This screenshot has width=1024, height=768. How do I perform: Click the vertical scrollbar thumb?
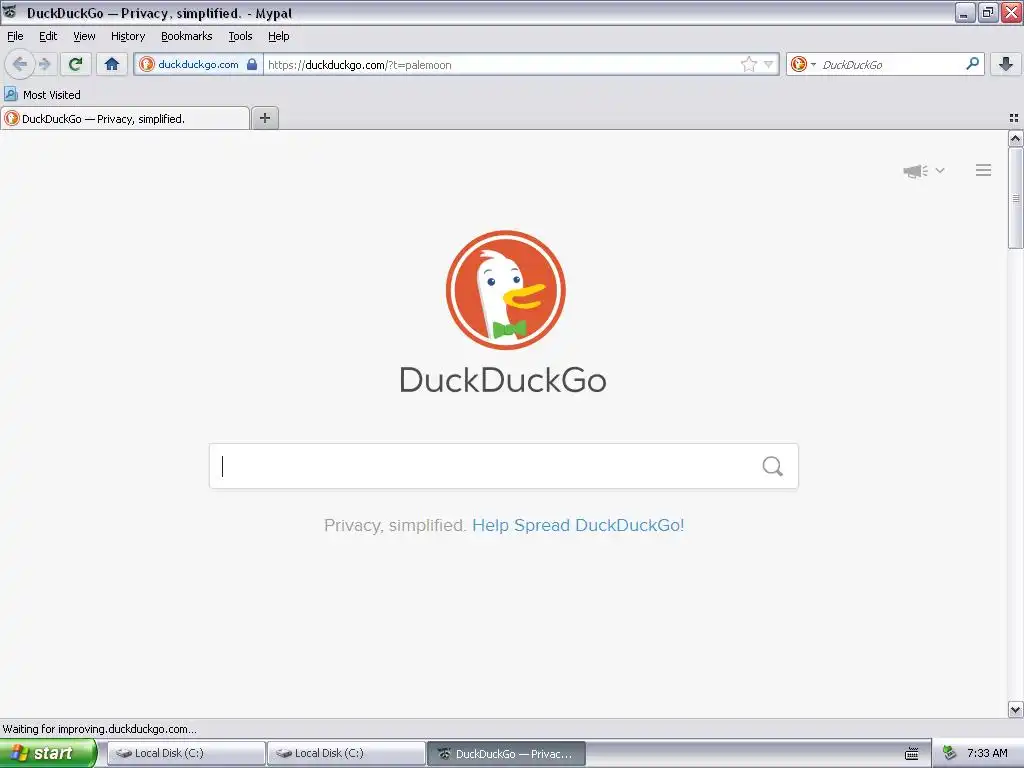click(1015, 198)
